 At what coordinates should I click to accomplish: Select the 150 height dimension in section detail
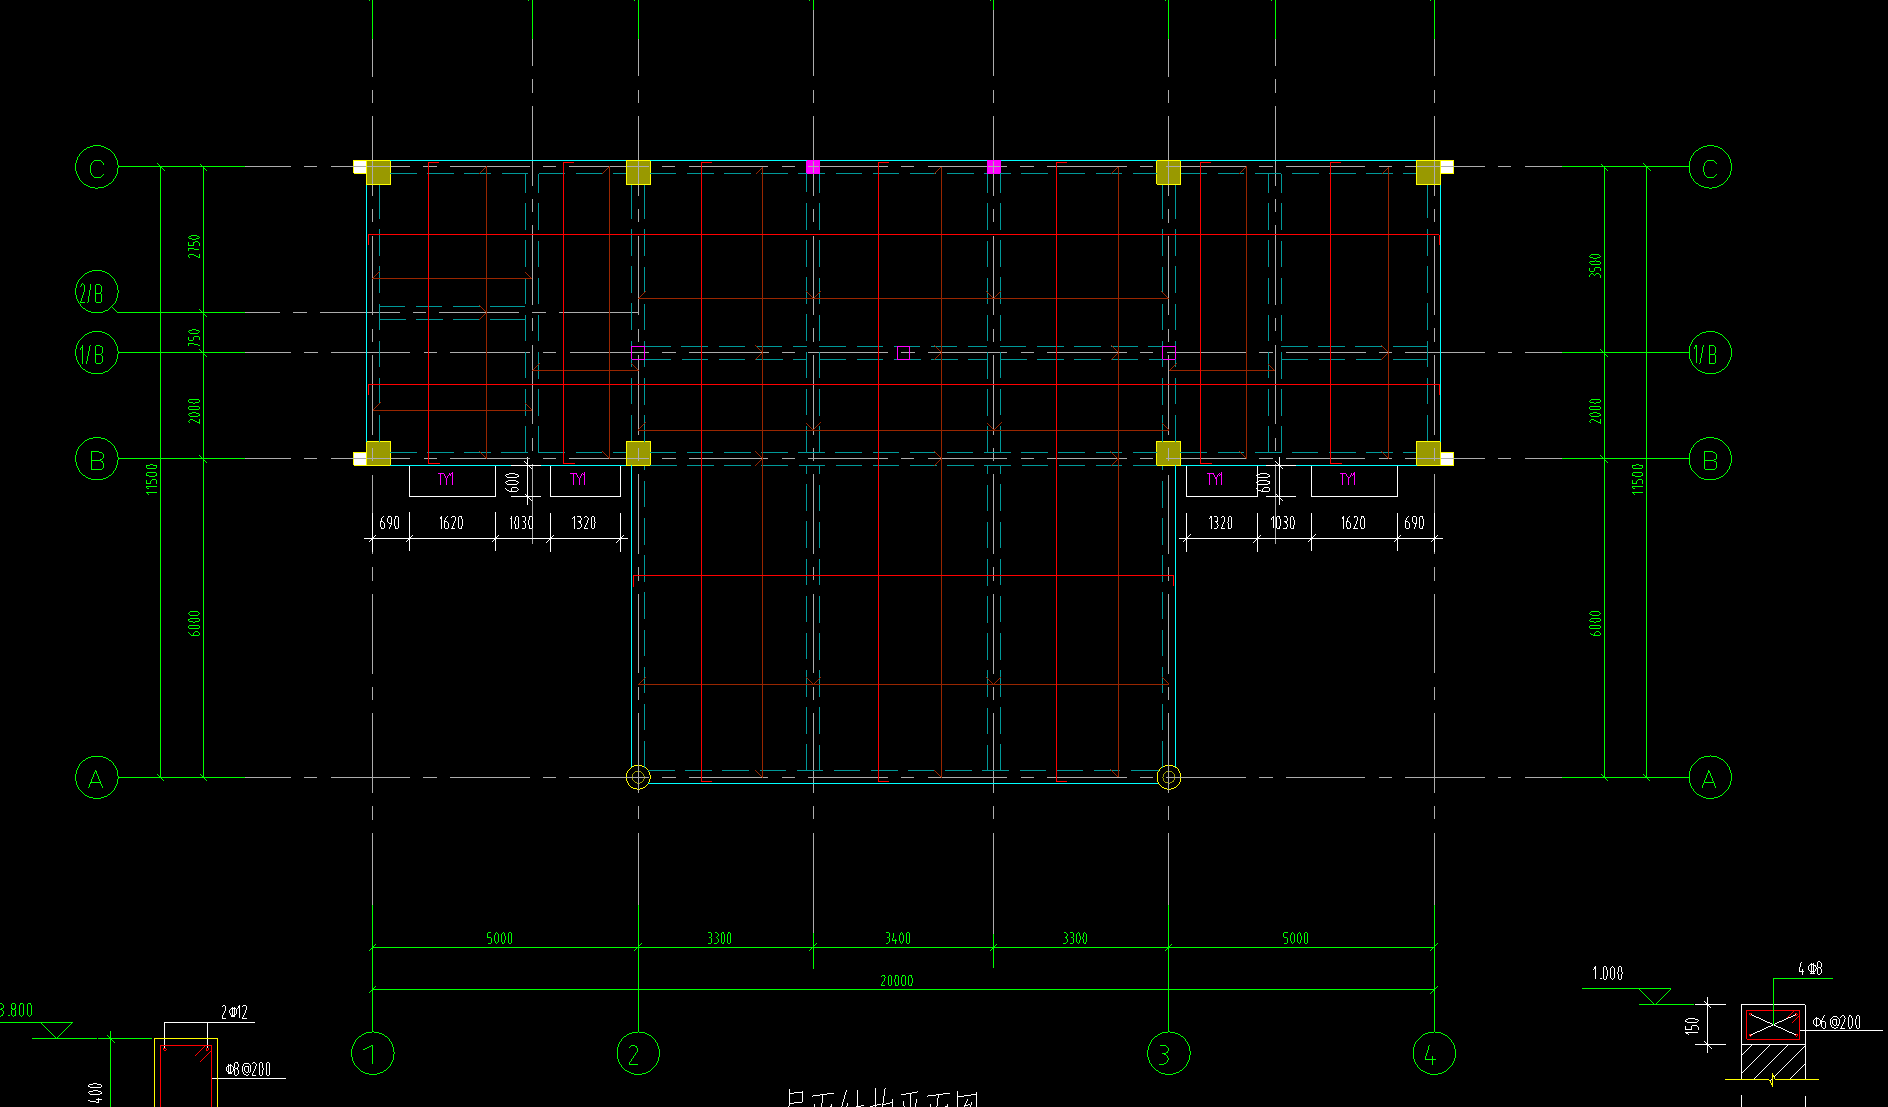[x=1692, y=1025]
